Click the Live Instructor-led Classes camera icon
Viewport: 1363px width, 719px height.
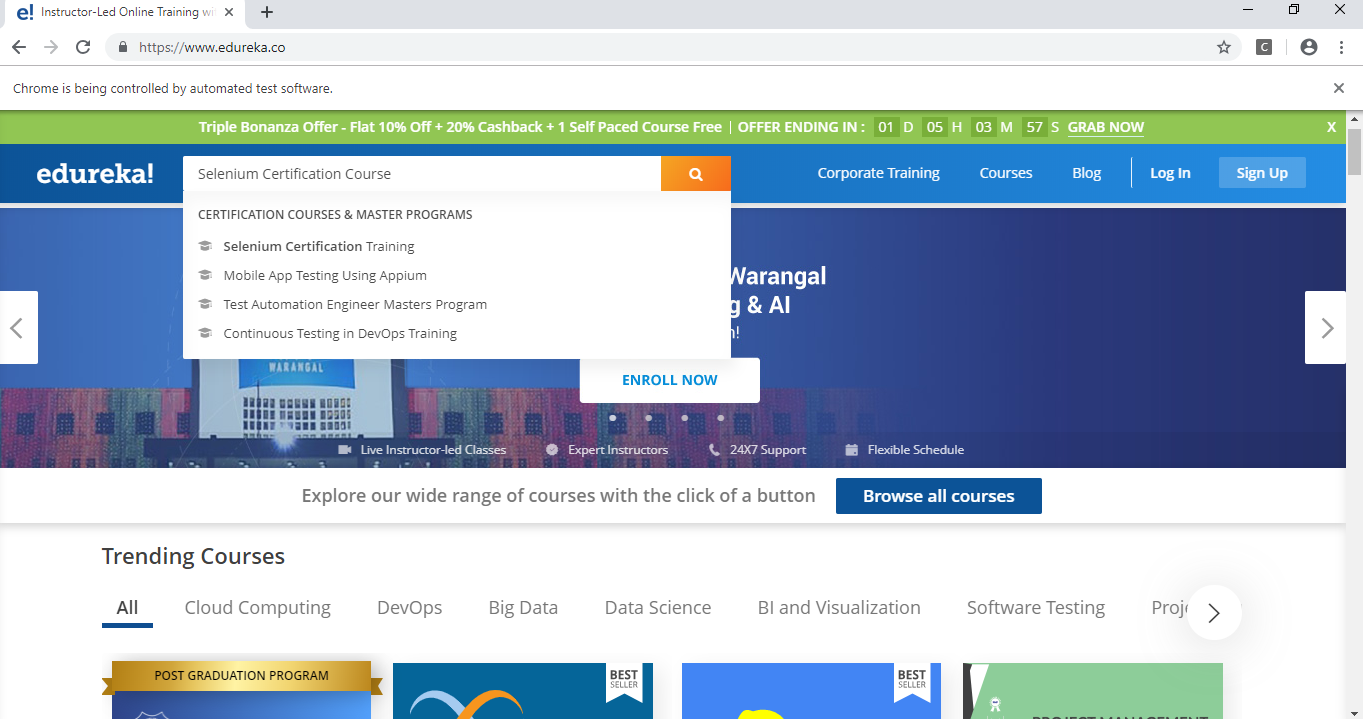point(344,449)
